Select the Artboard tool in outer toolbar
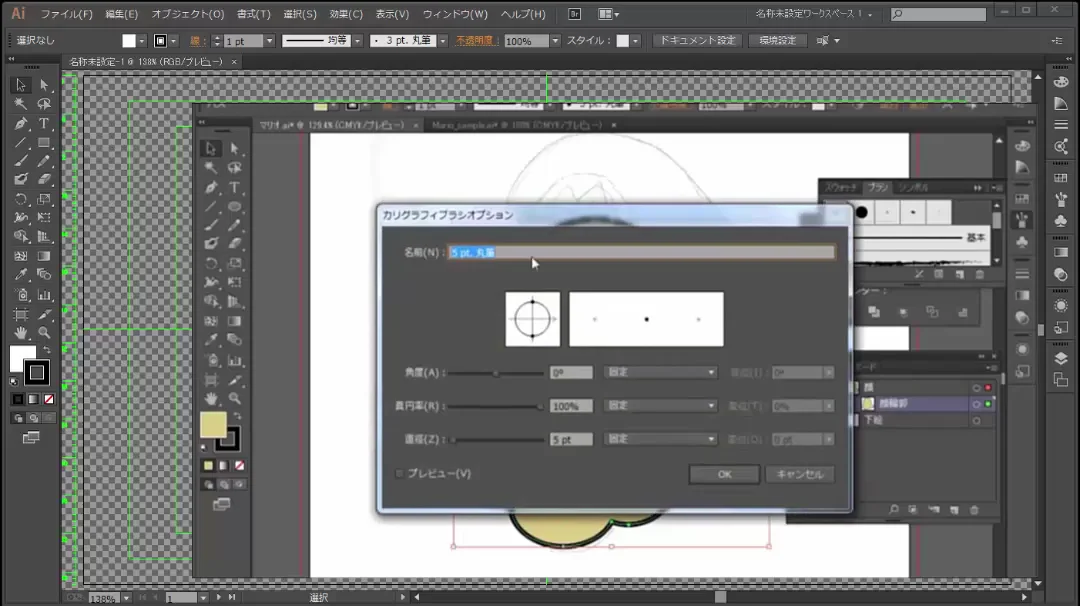The width and height of the screenshot is (1080, 606). [21, 314]
